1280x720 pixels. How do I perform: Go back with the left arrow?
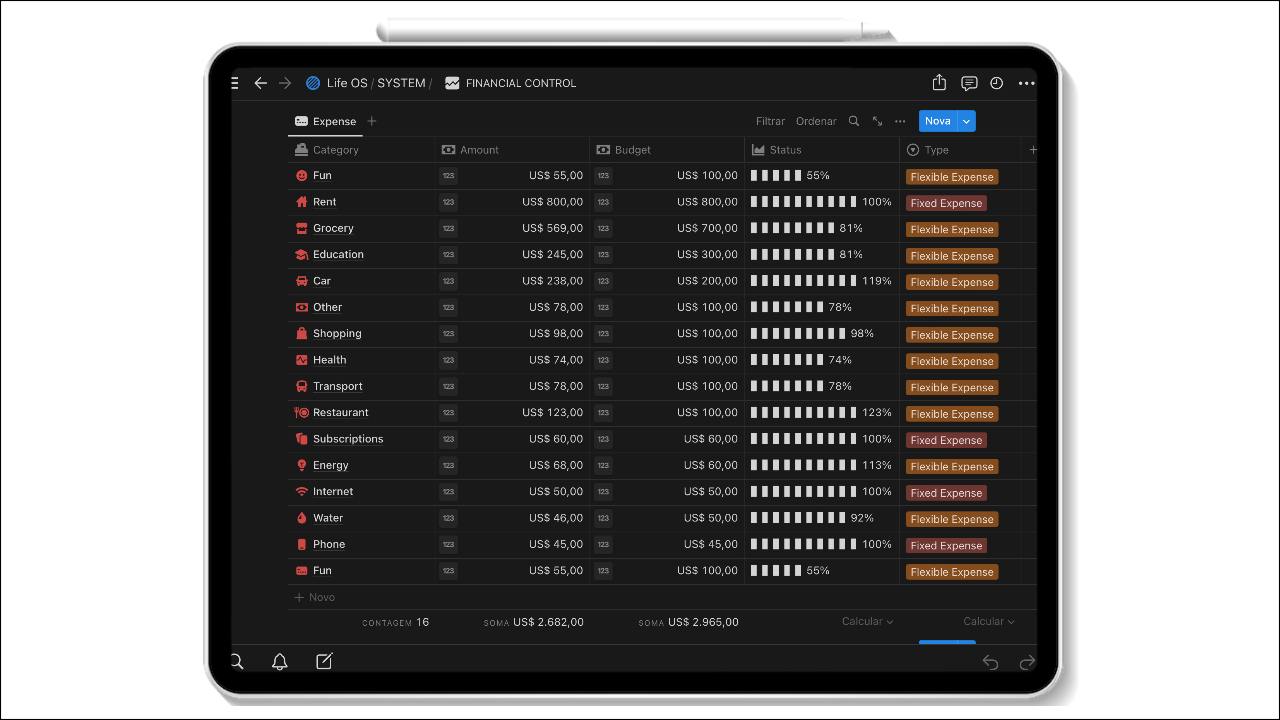[x=261, y=83]
